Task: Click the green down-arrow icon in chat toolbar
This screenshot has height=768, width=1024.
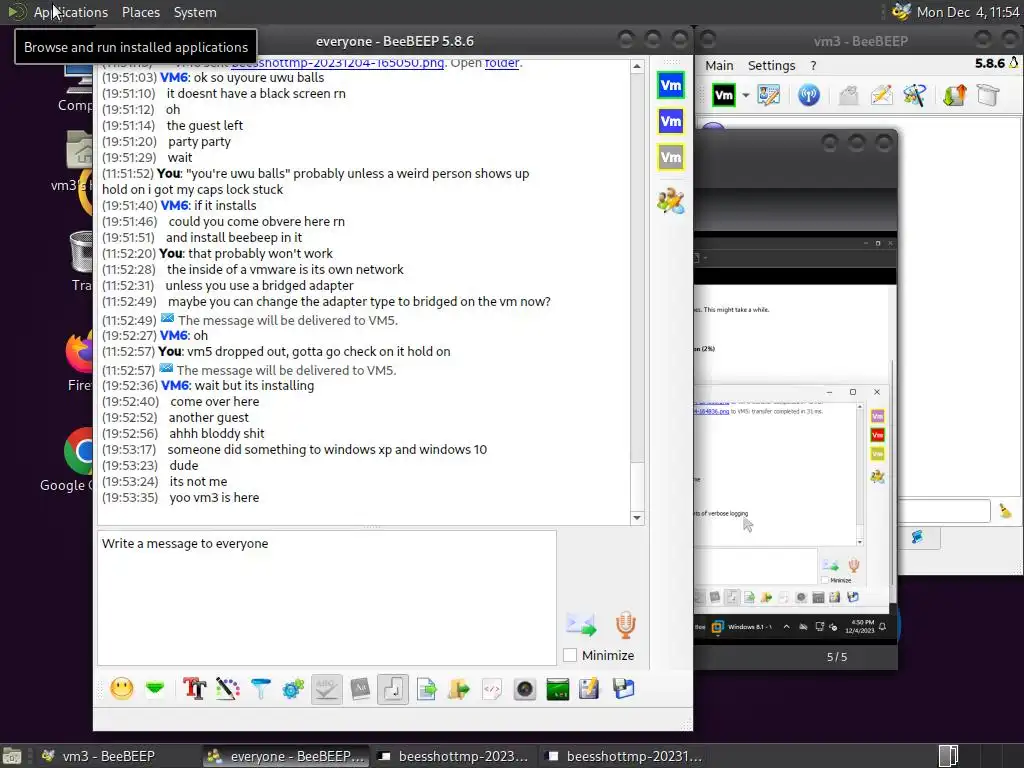Action: tap(155, 688)
